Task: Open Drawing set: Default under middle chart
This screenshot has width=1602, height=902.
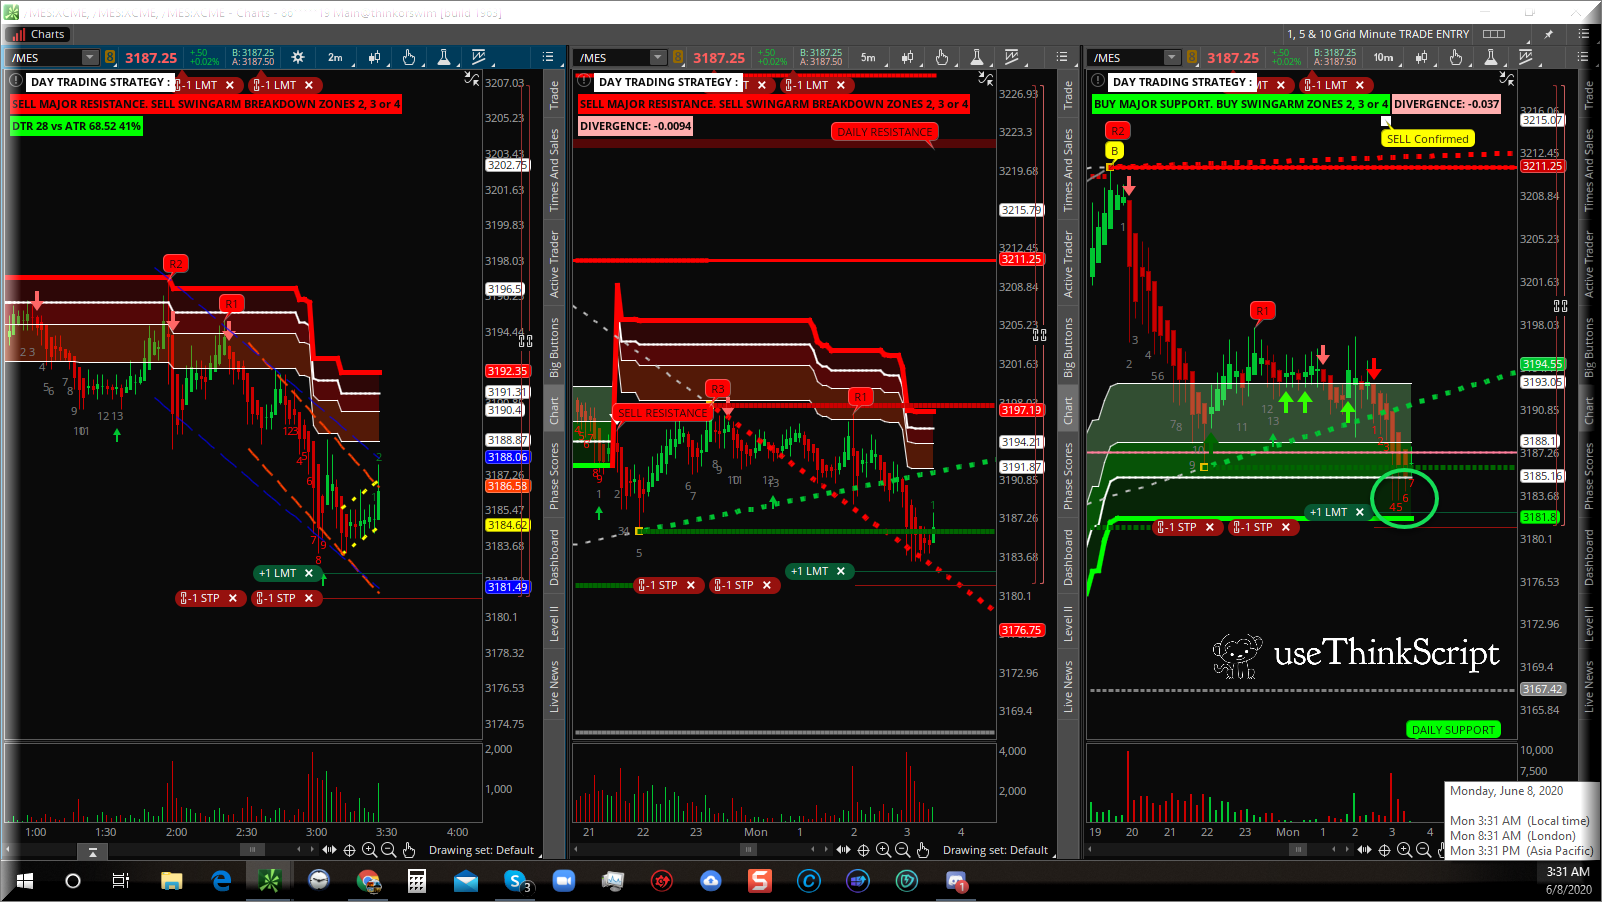Action: pos(995,850)
